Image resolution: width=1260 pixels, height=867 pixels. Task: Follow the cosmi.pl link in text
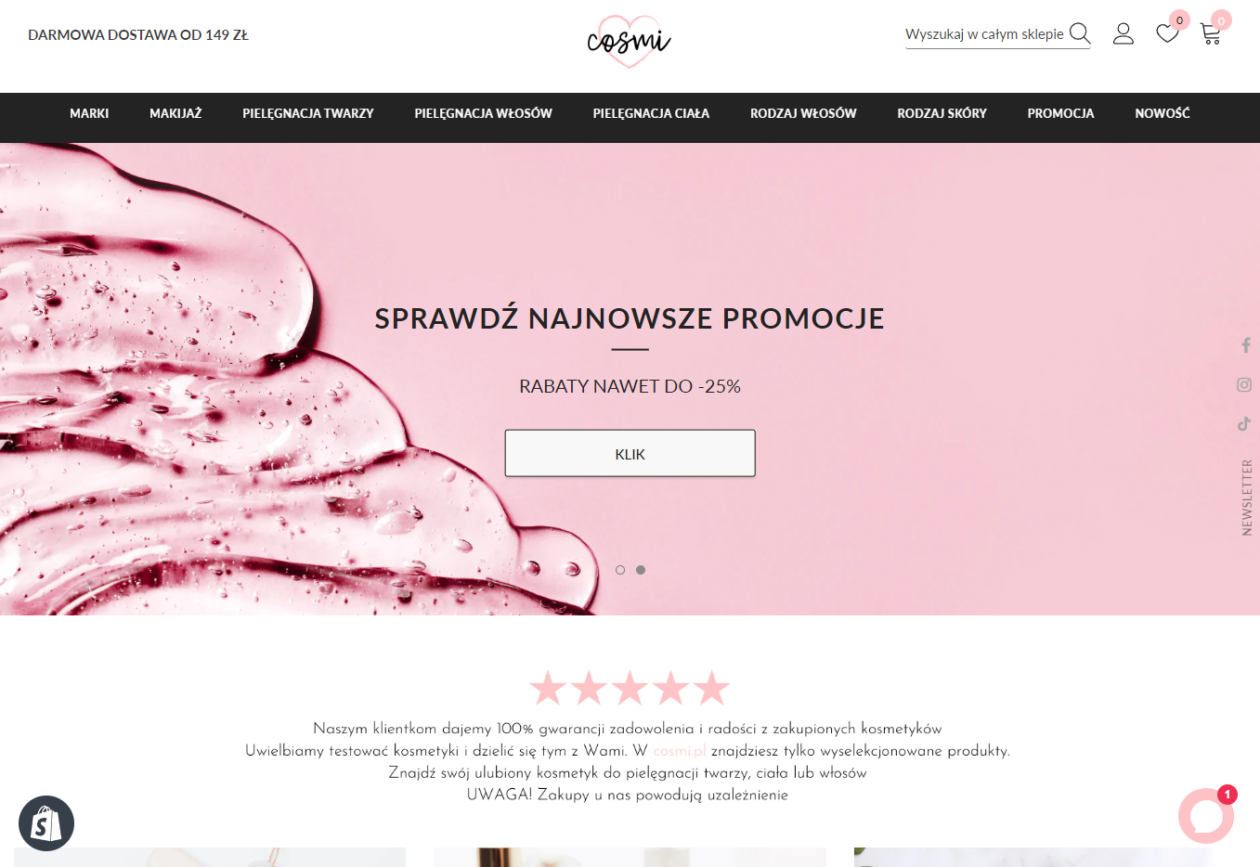click(x=680, y=751)
